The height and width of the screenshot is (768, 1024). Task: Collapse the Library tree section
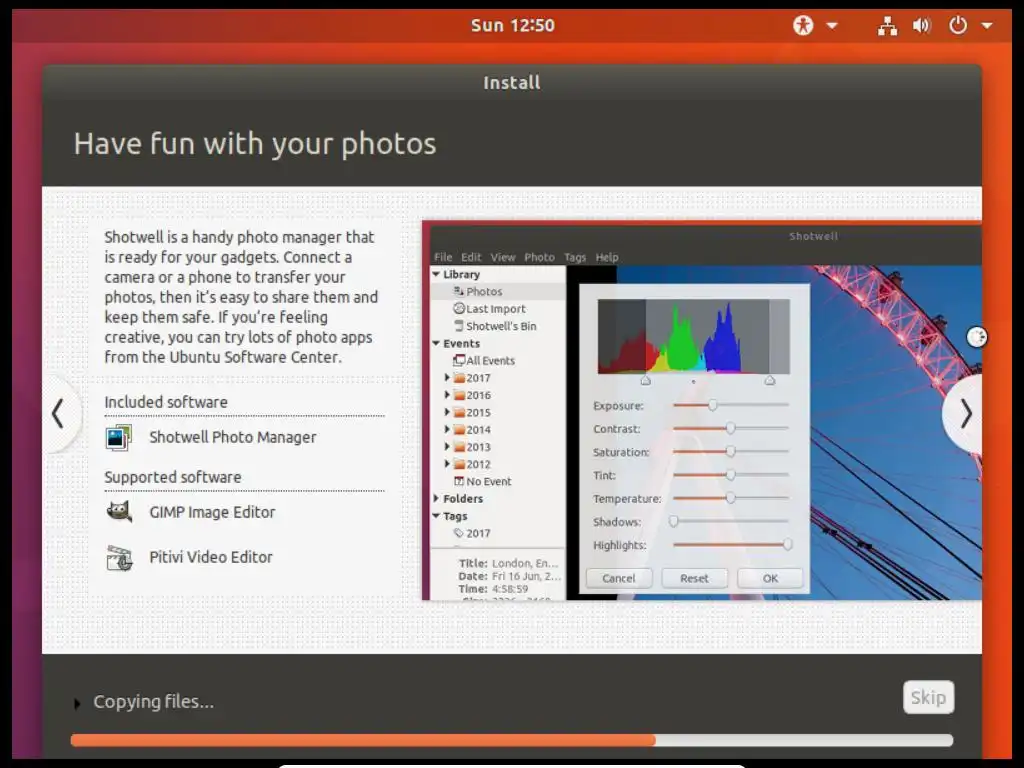(x=436, y=274)
